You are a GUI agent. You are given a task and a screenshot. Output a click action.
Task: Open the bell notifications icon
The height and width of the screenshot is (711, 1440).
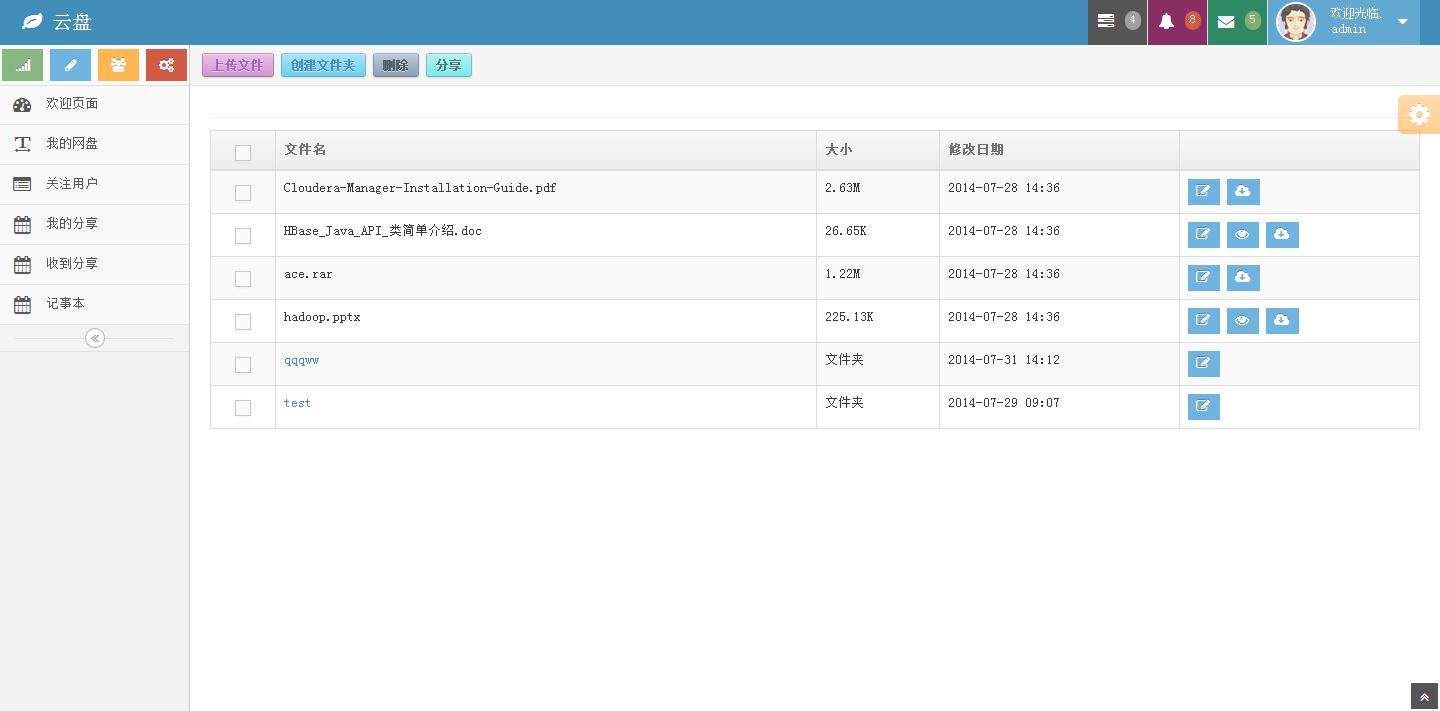point(1166,21)
